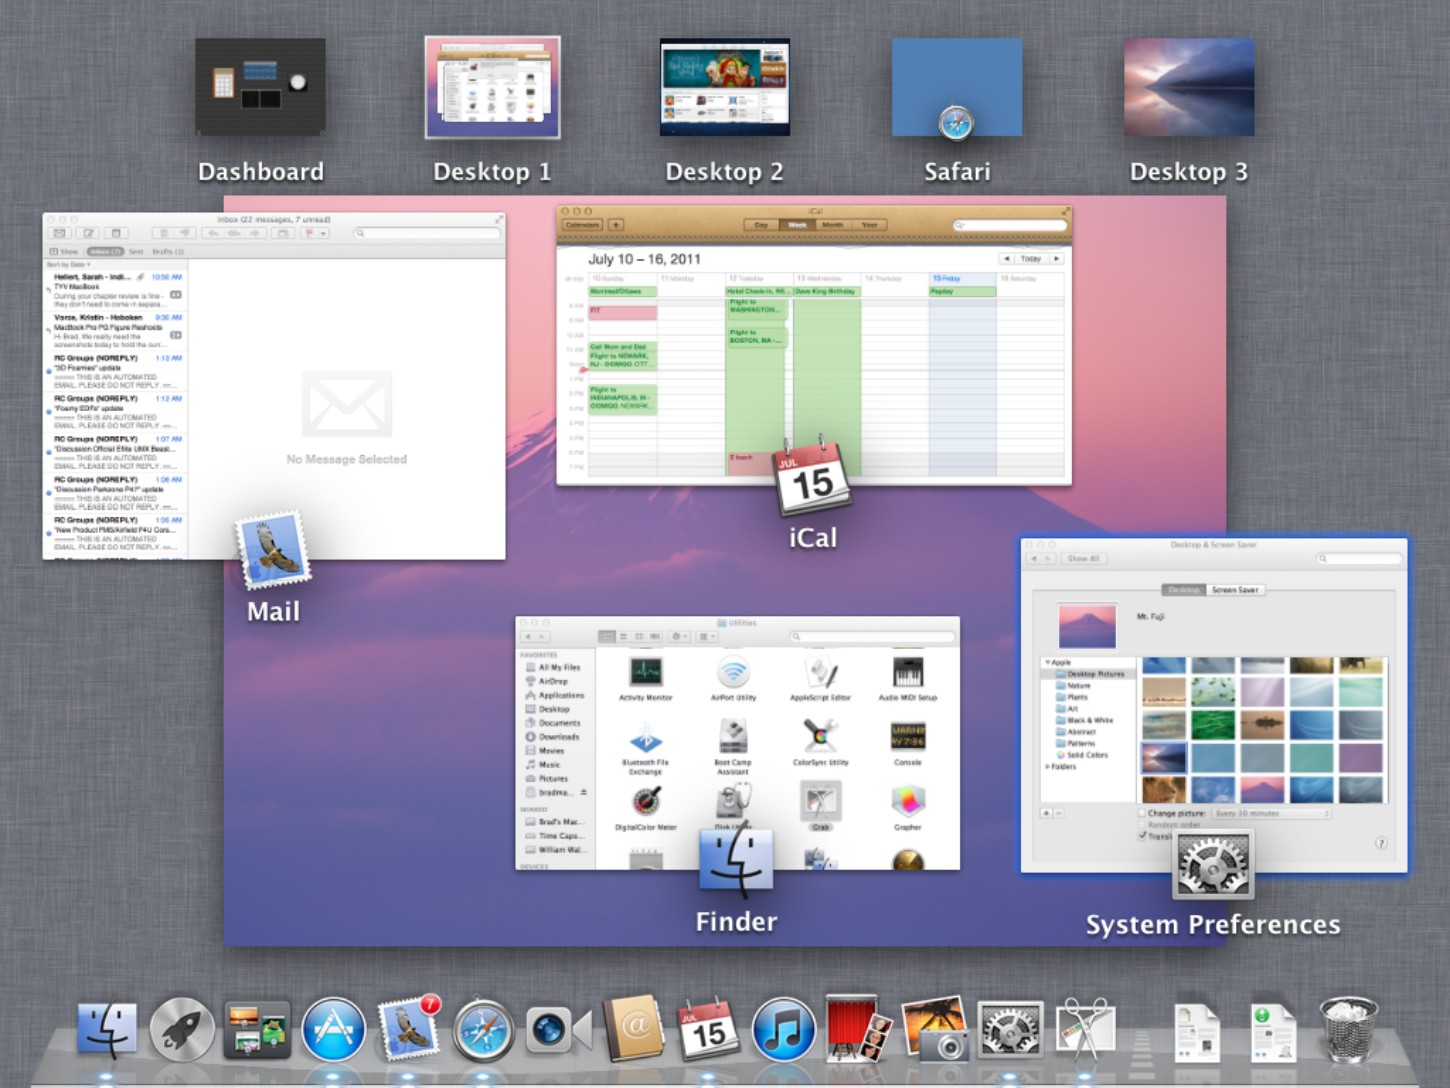Add a folder with the plus button
The width and height of the screenshot is (1450, 1088).
pyautogui.click(x=1046, y=813)
